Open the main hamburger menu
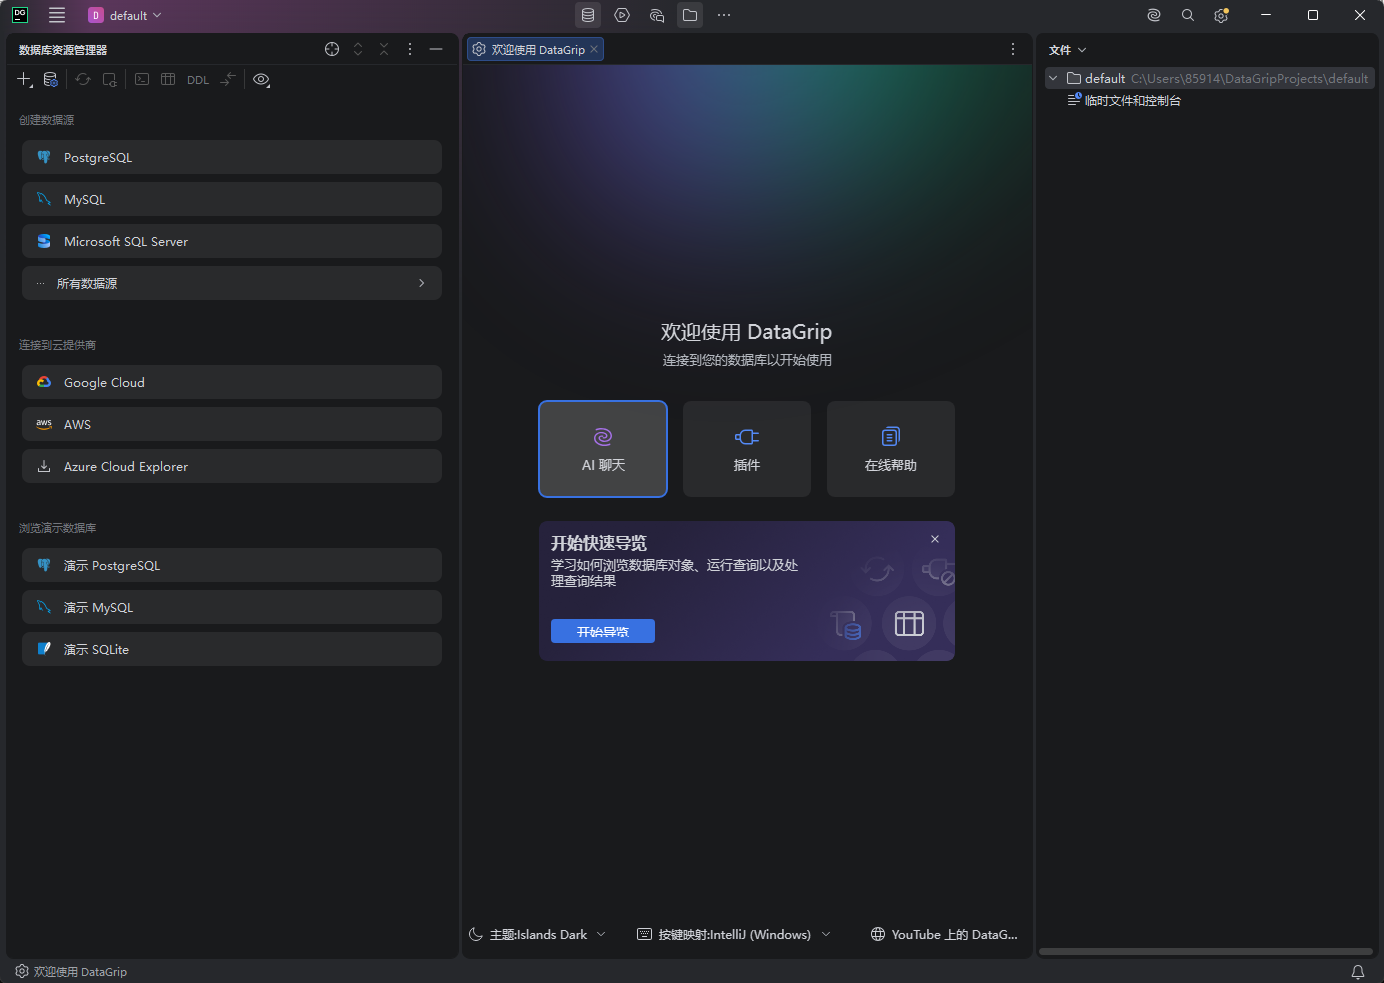 point(57,15)
